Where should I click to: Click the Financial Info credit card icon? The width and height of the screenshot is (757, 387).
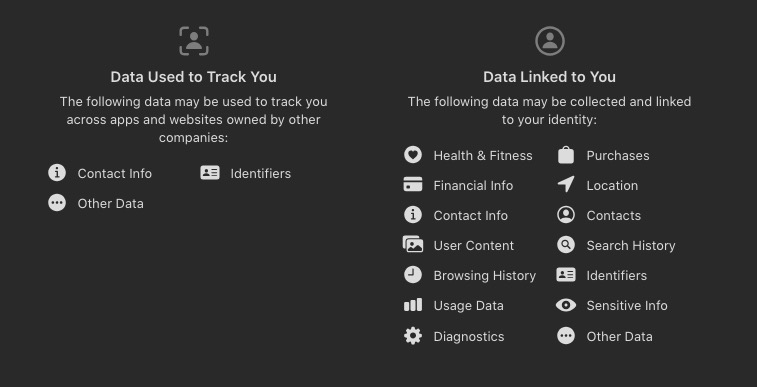pos(413,185)
